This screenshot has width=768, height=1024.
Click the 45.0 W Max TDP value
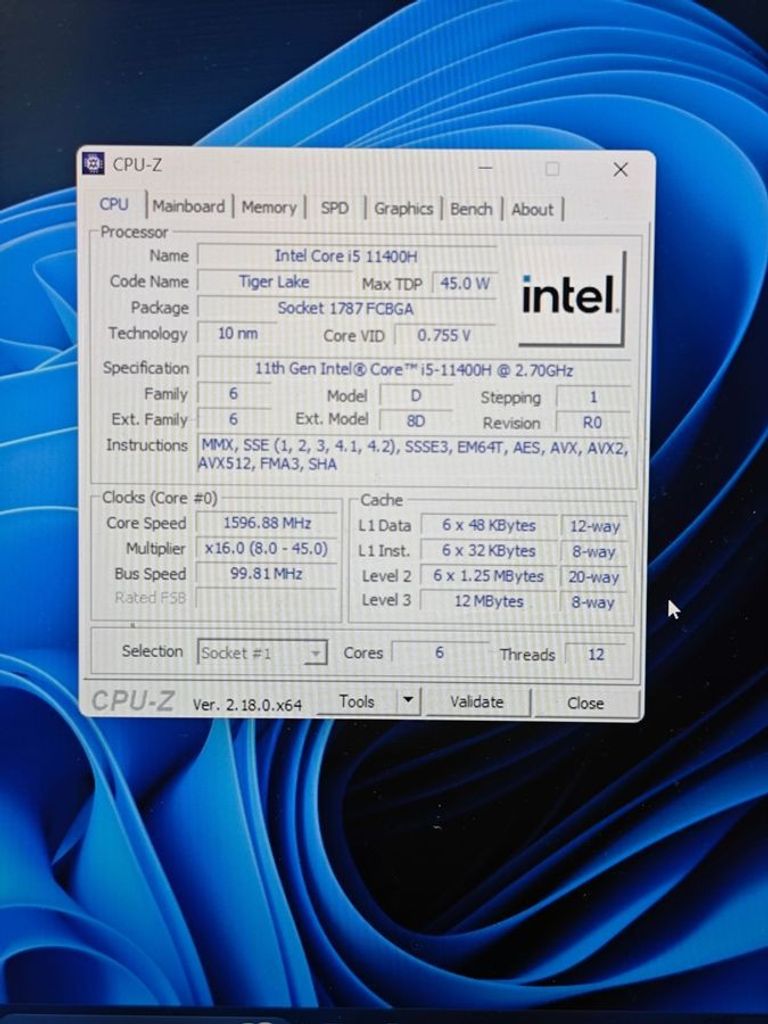[465, 283]
